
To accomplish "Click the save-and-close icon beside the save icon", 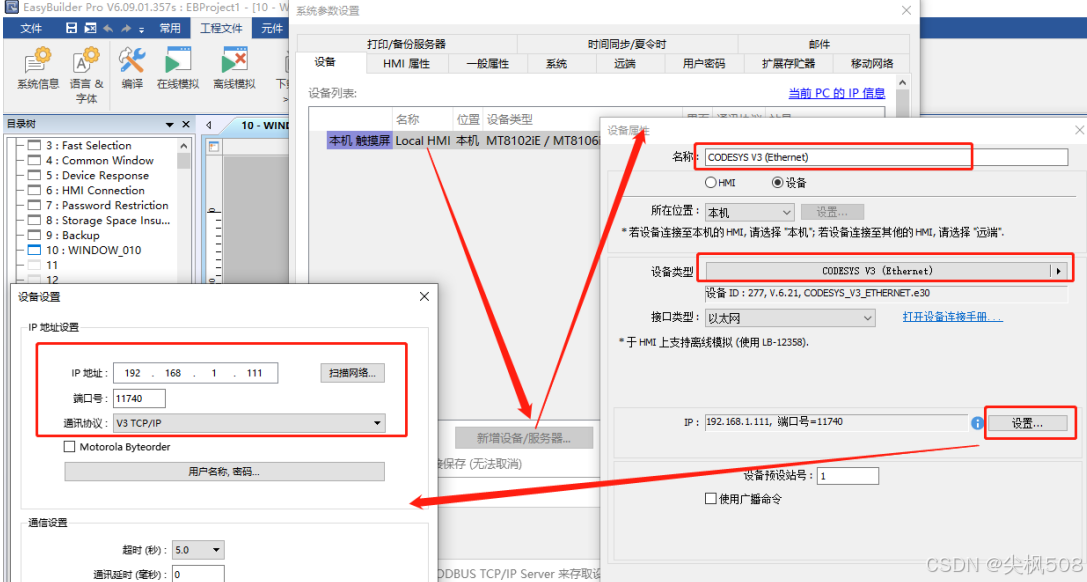I will [x=90, y=28].
